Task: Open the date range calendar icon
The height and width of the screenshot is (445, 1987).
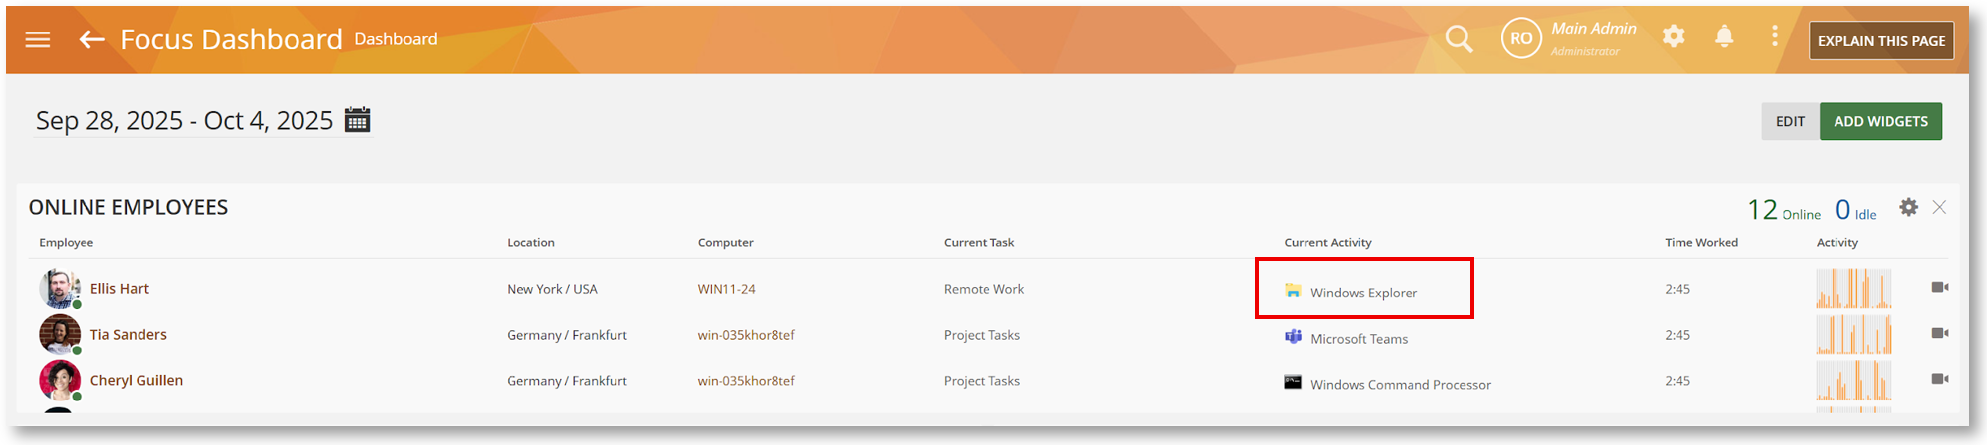Action: click(357, 120)
